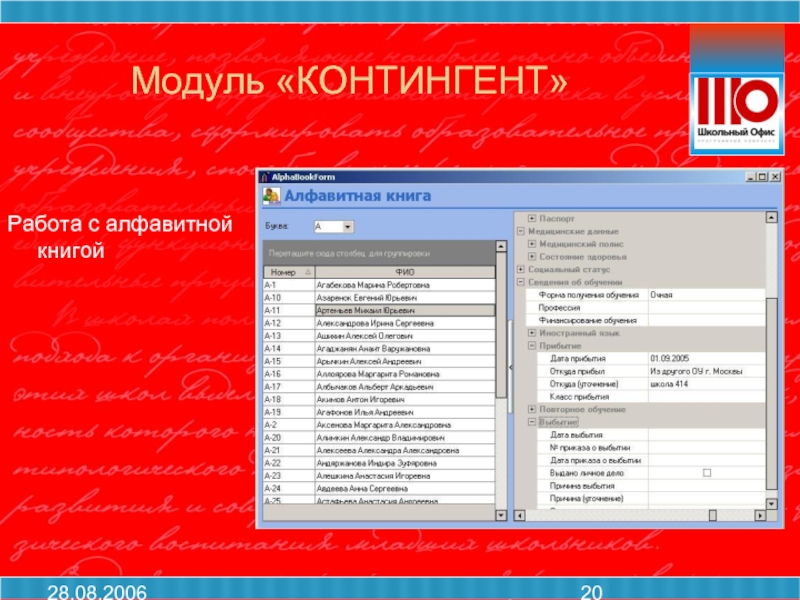Image resolution: width=800 pixels, height=600 pixels.
Task: Click the properties vertical scrollbar thumb
Action: [x=771, y=393]
